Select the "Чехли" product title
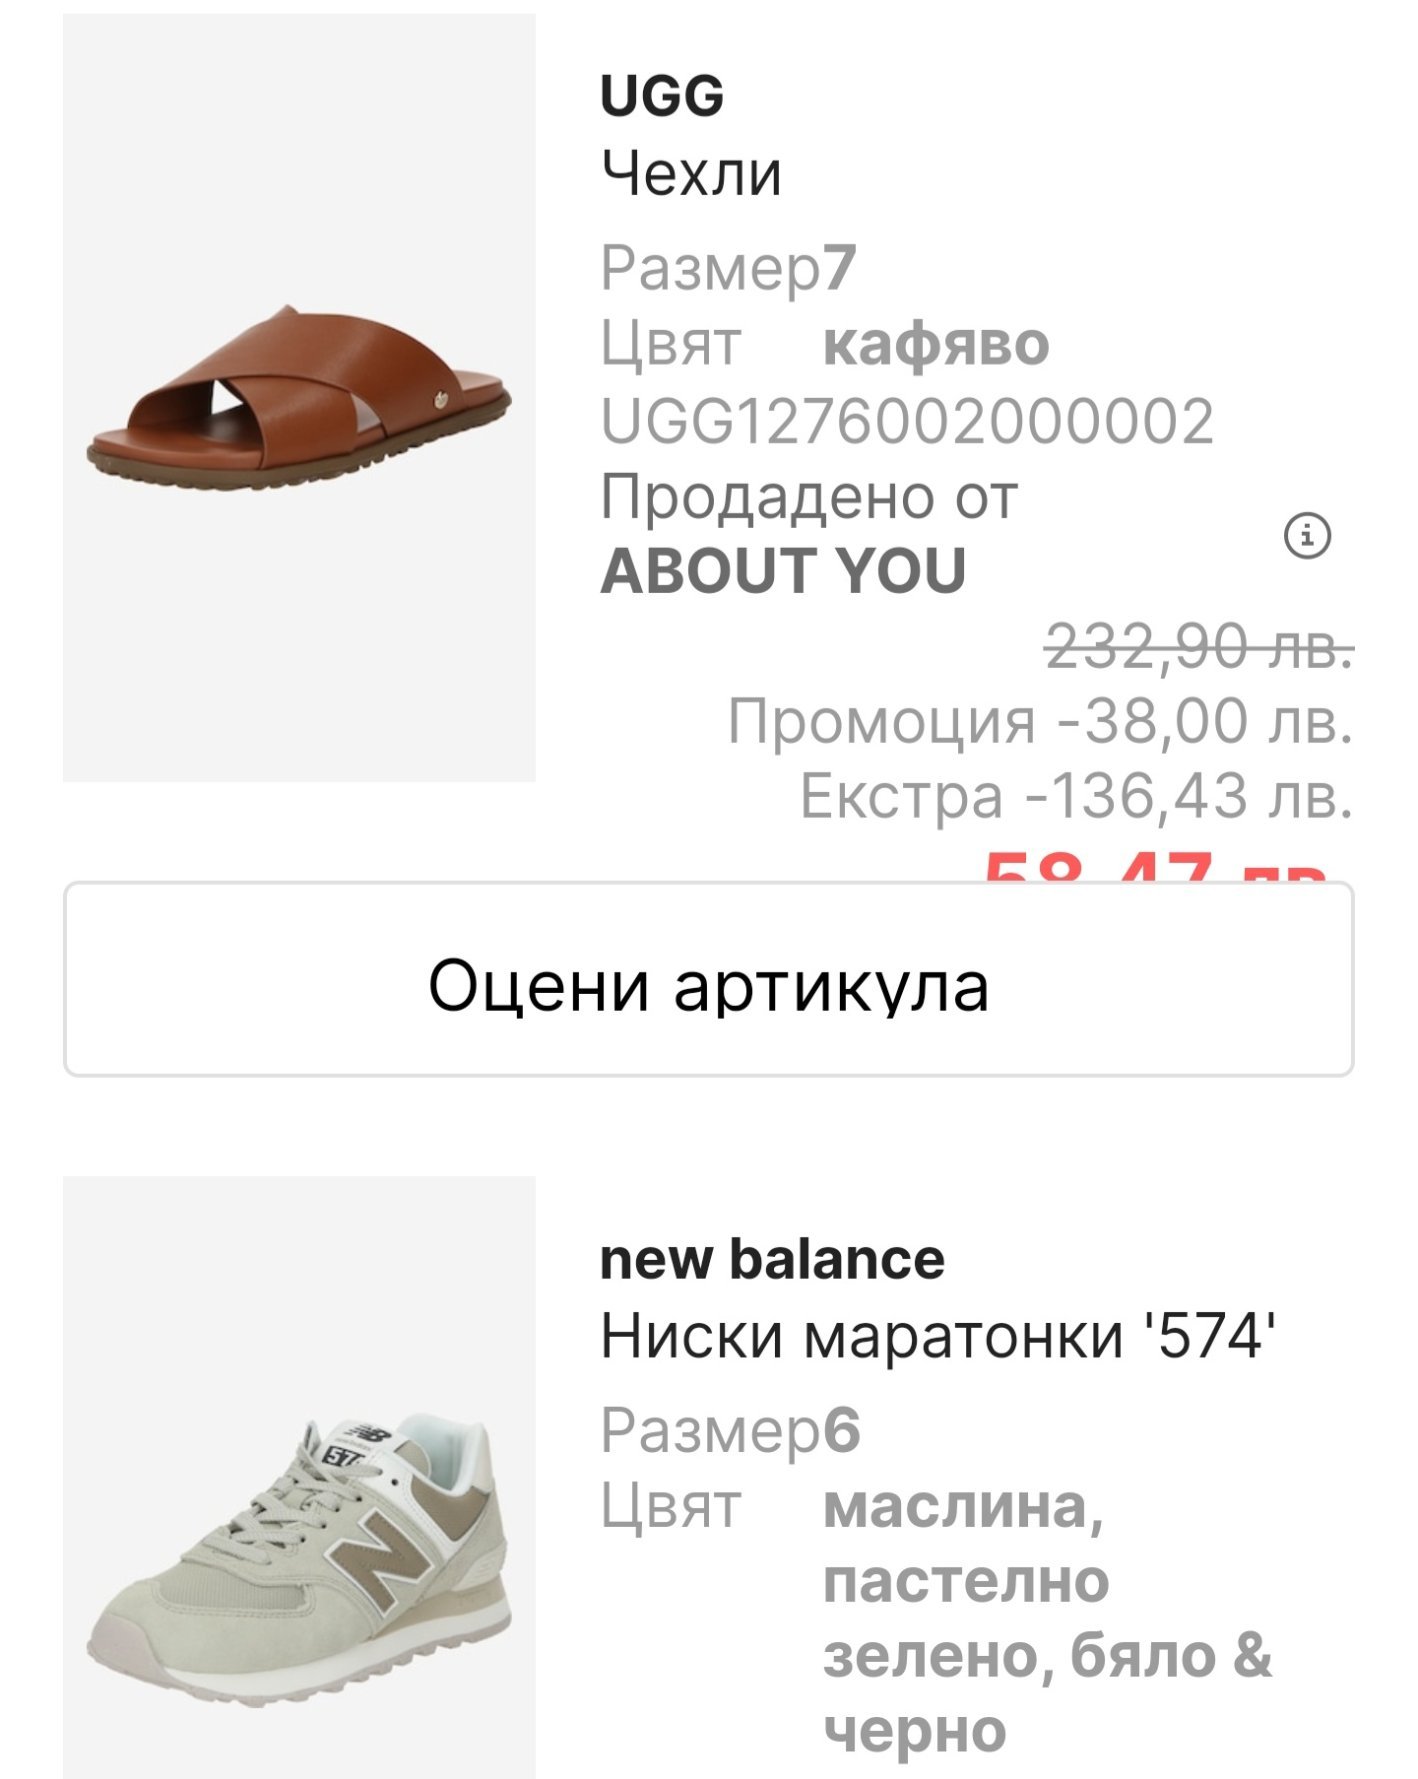Image resolution: width=1418 pixels, height=1779 pixels. [691, 173]
